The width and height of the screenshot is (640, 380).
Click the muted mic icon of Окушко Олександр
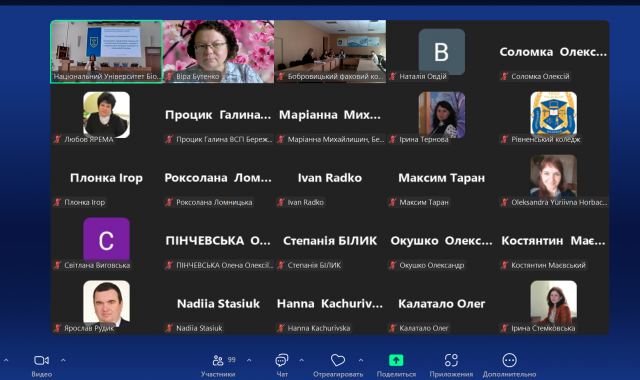tap(393, 265)
